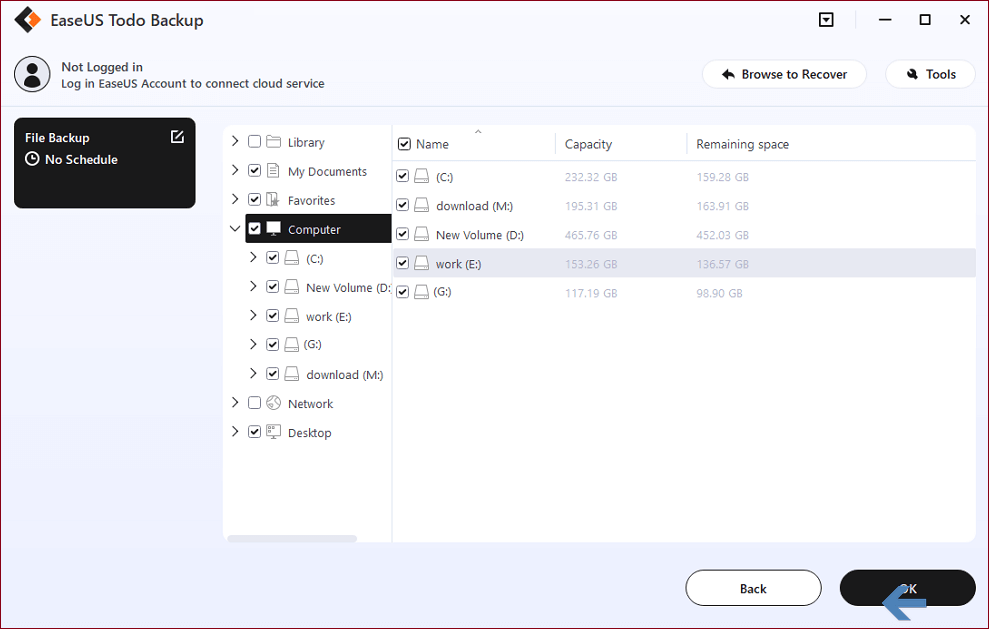Screen dimensions: 989x629
Task: Uncheck the work (E:) checkbox in the list
Action: pyautogui.click(x=402, y=263)
